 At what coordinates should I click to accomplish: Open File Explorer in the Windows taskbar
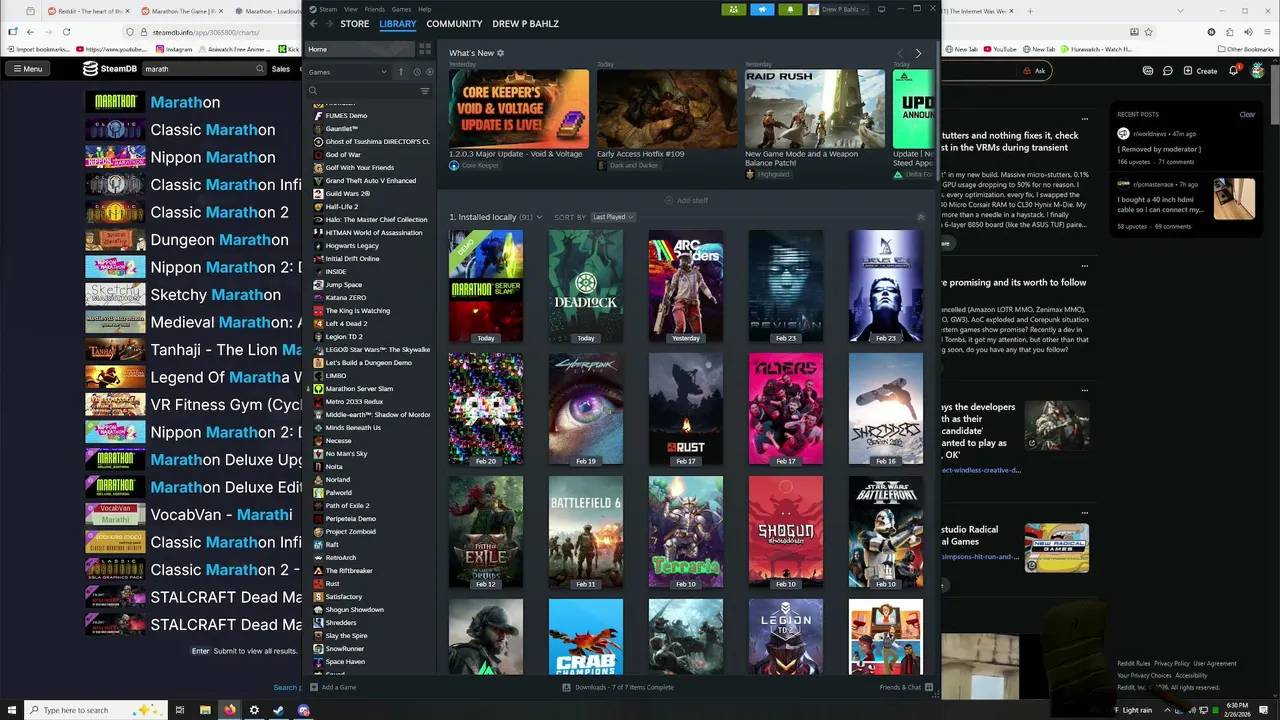(x=205, y=710)
